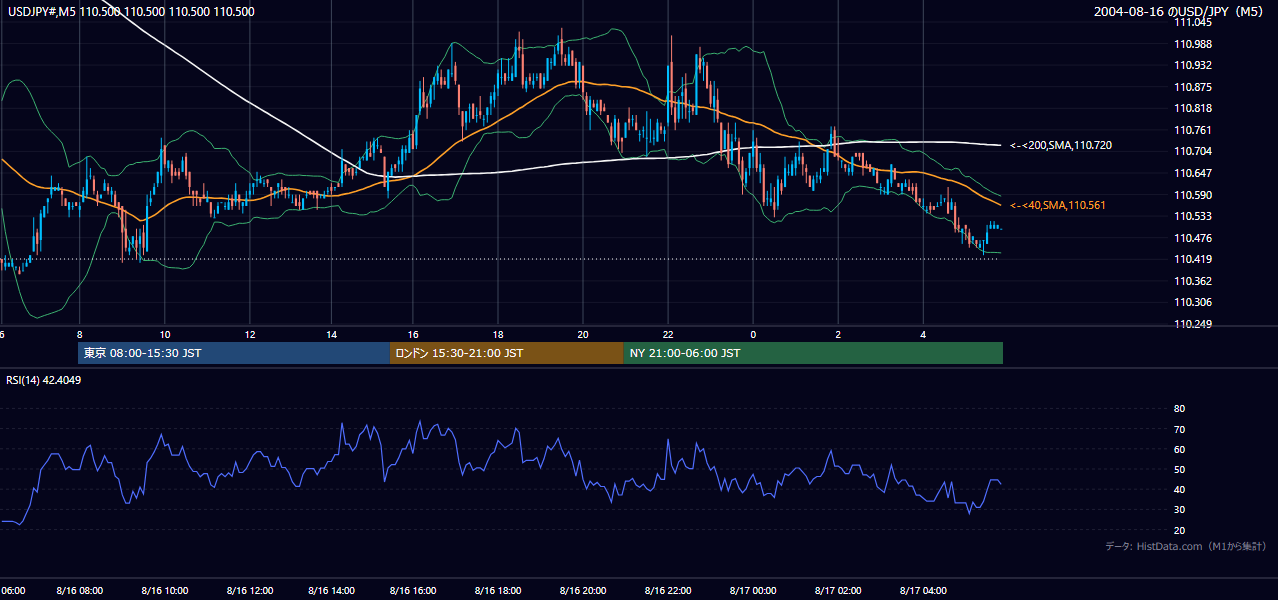Click the 110.249 price axis label
Image resolution: width=1278 pixels, height=600 pixels.
click(1194, 324)
